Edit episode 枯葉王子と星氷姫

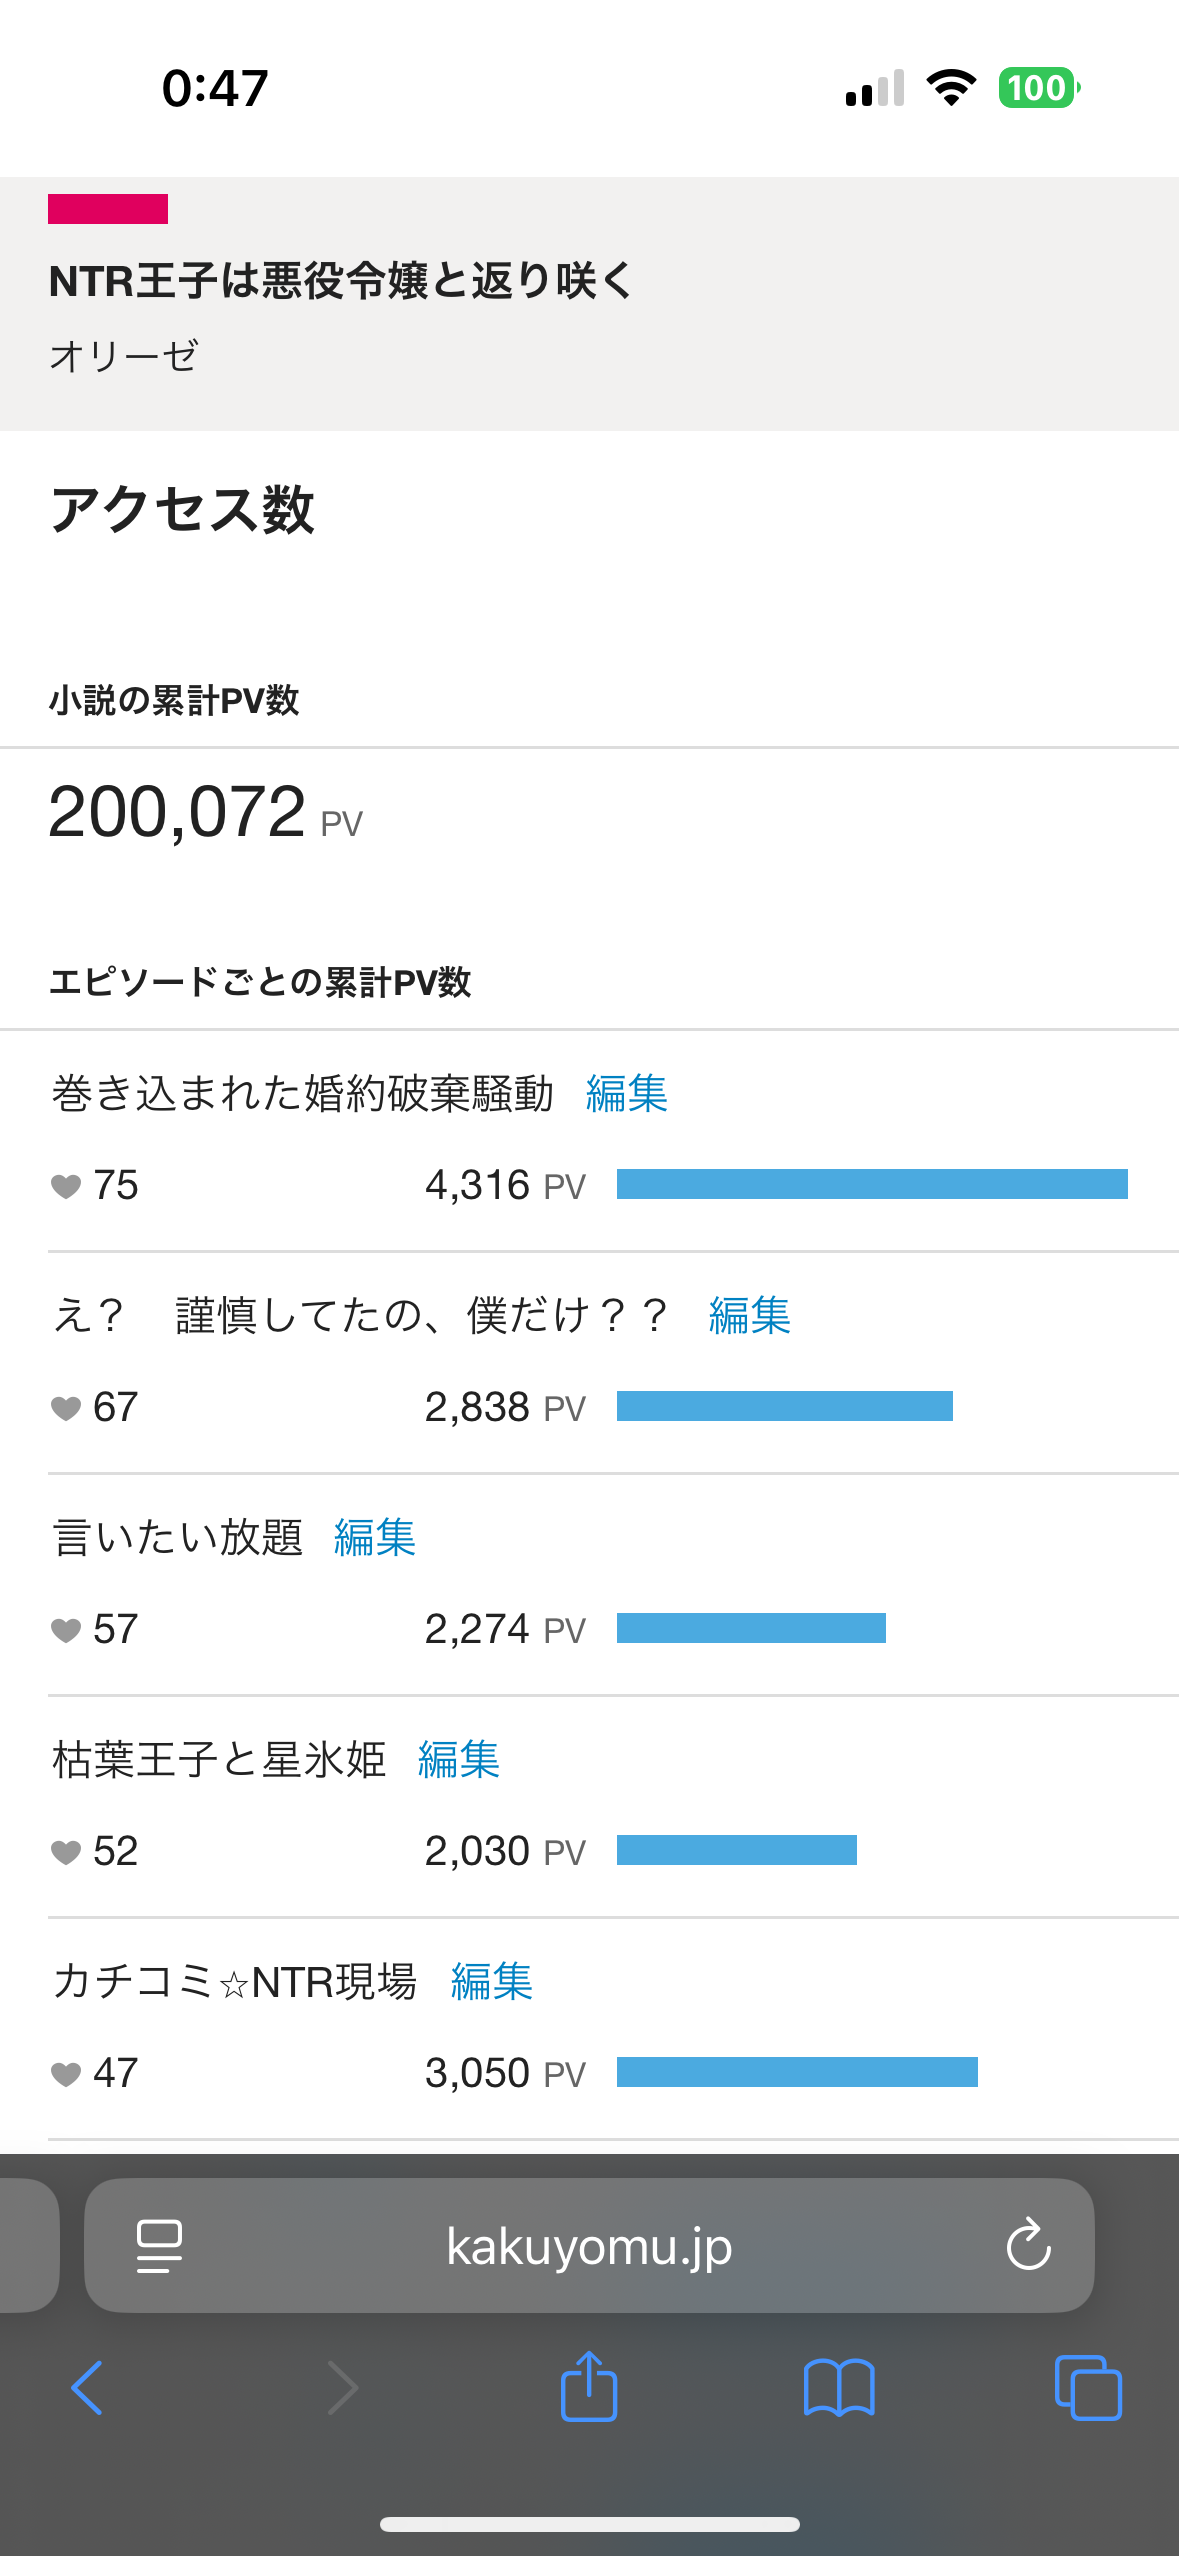pyautogui.click(x=459, y=1759)
